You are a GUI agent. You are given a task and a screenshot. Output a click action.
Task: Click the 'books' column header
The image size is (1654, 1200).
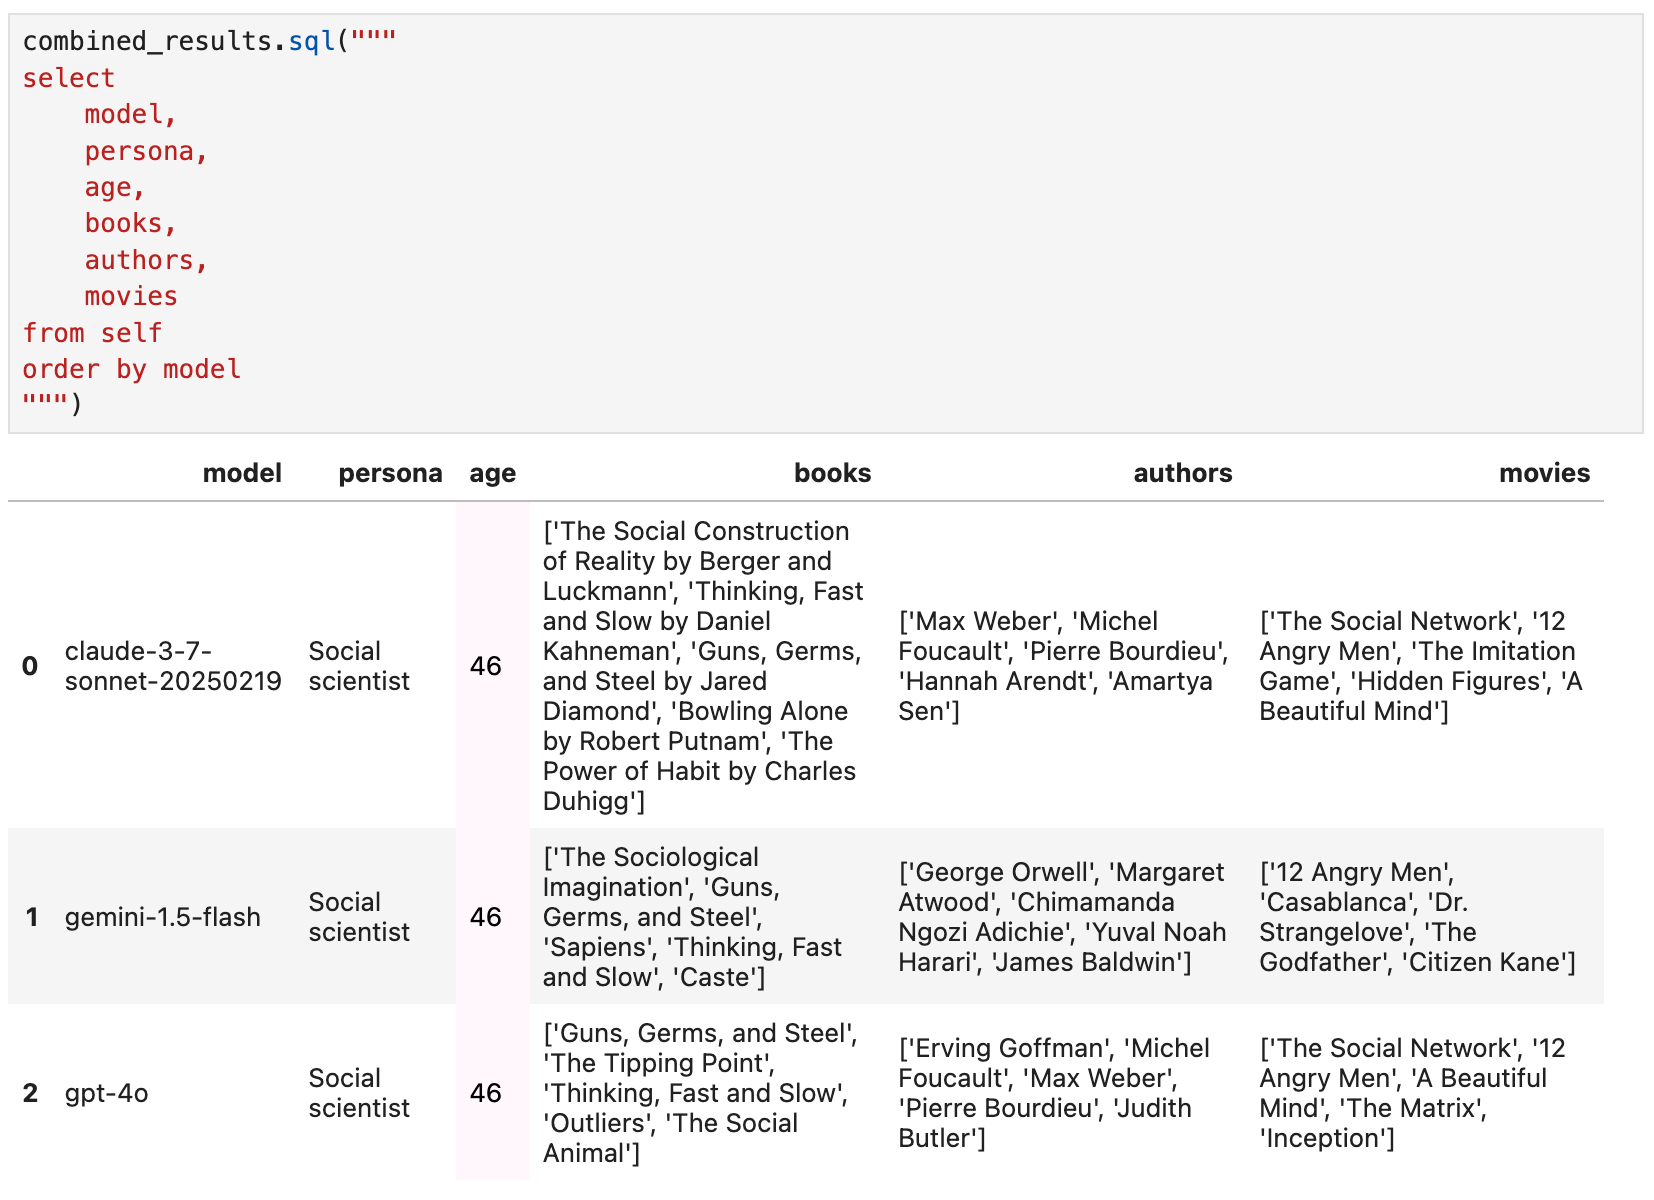[x=832, y=473]
